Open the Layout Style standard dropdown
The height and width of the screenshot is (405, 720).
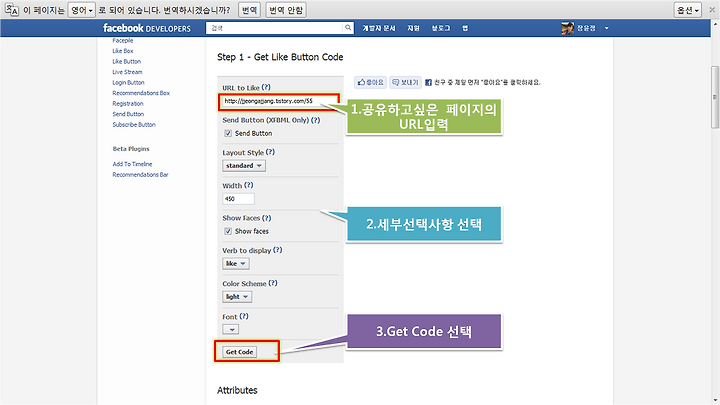tap(244, 166)
